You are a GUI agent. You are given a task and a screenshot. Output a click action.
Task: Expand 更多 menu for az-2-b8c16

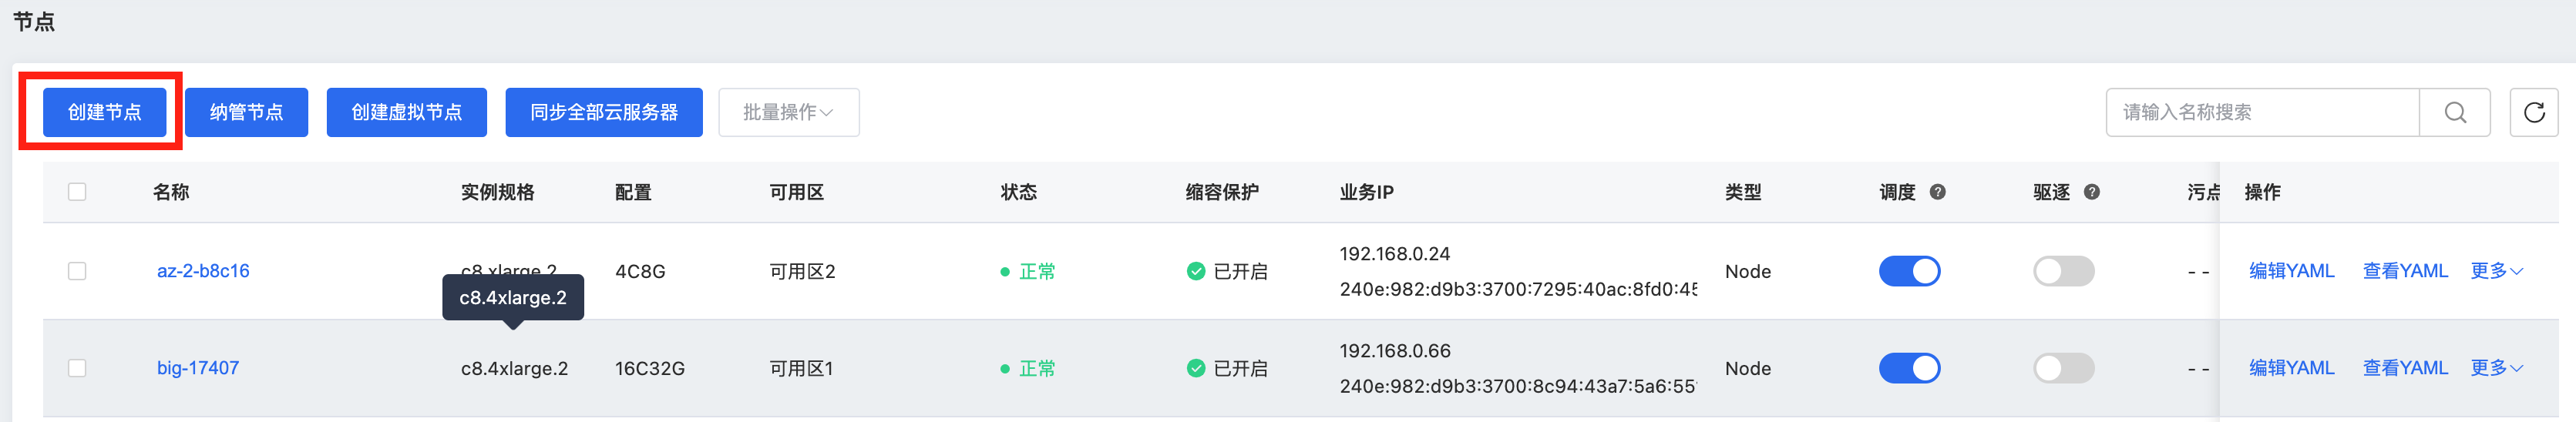pyautogui.click(x=2495, y=271)
